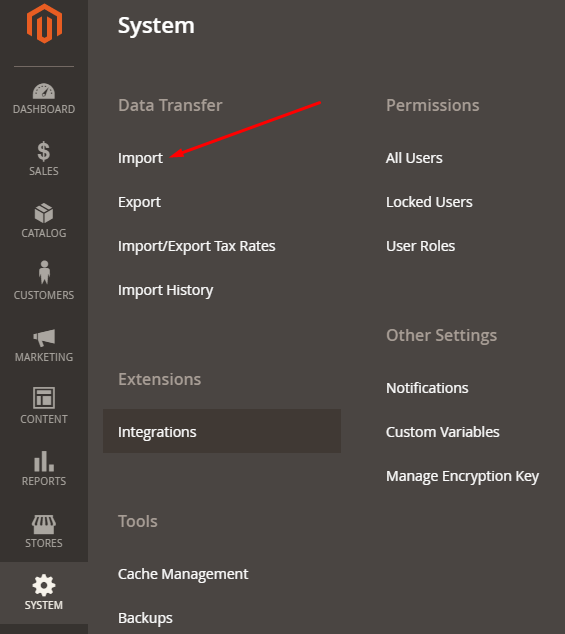Click the Other Settings section heading
565x634 pixels.
[442, 336]
